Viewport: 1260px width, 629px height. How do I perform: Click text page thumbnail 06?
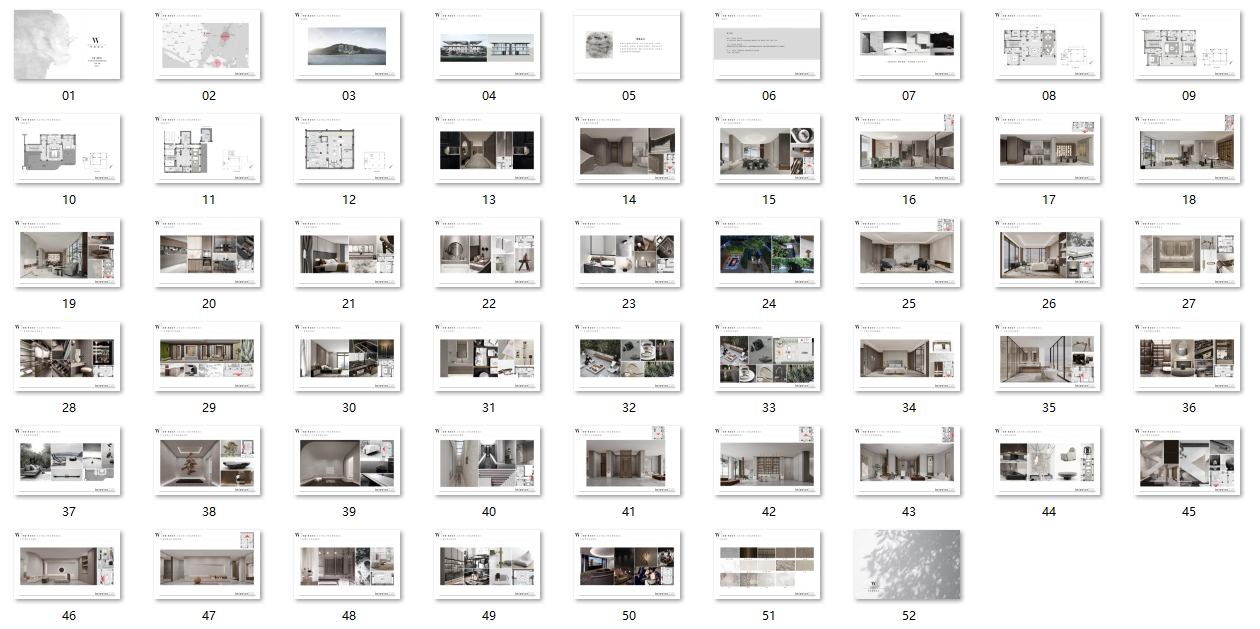(x=768, y=46)
